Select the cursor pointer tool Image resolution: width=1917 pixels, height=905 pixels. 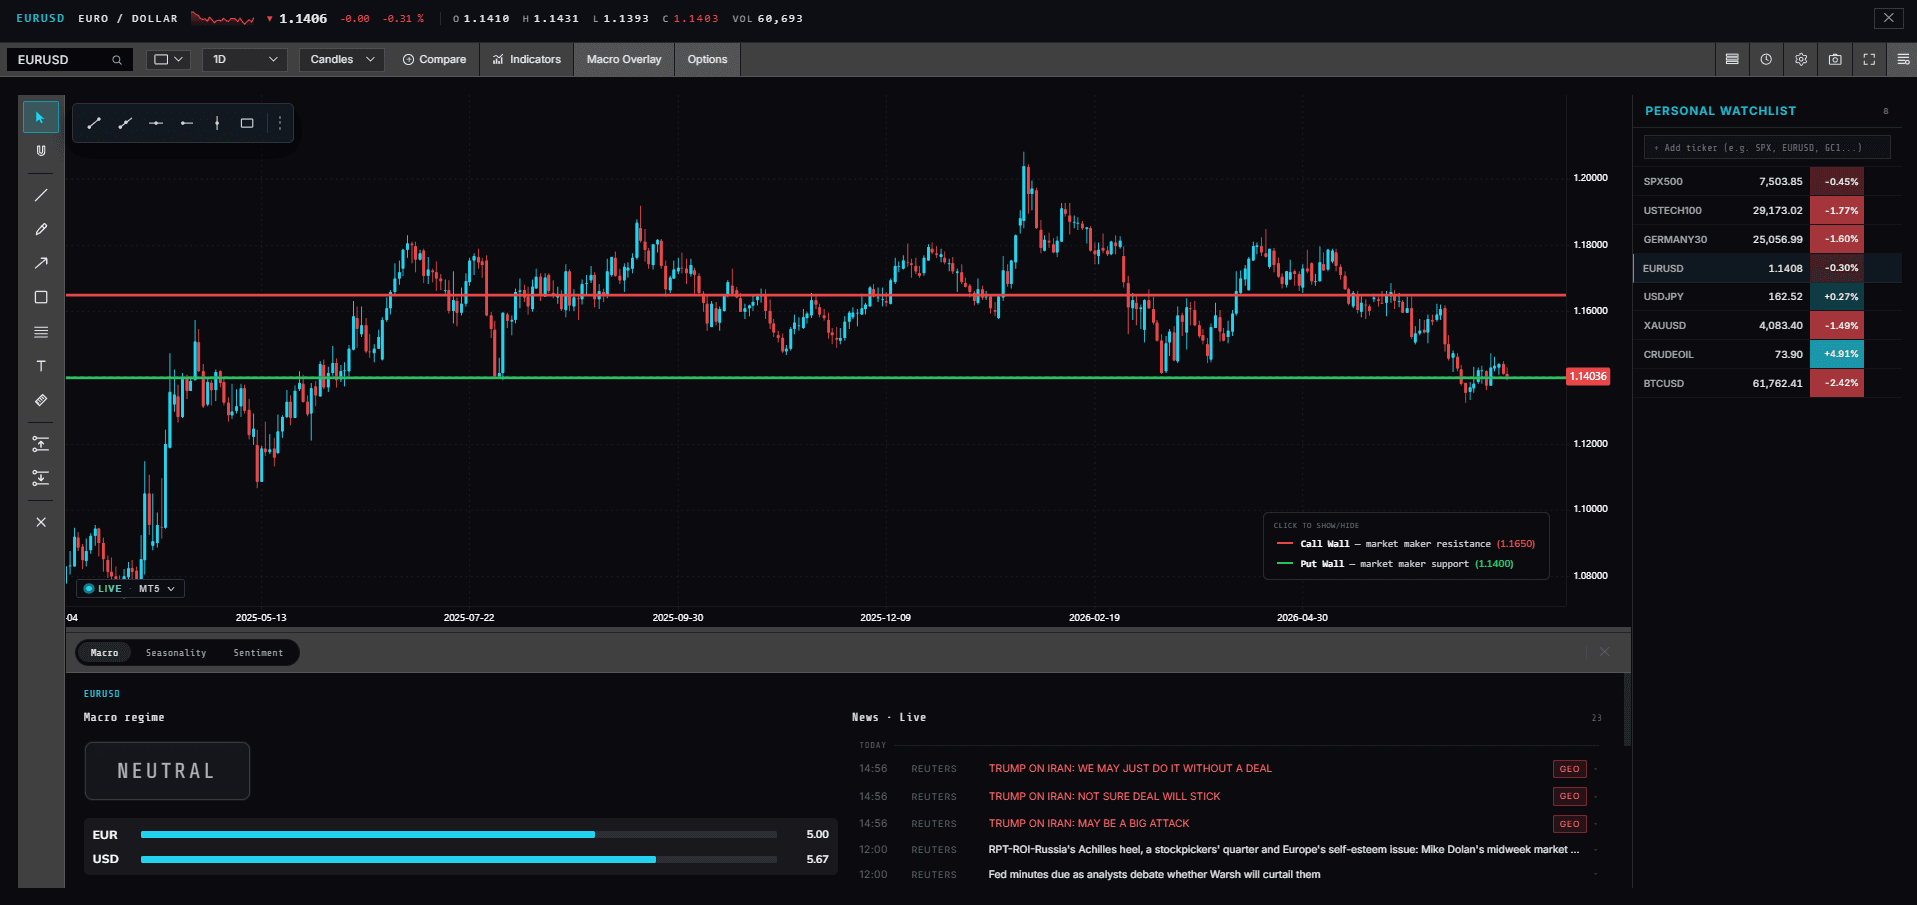41,118
